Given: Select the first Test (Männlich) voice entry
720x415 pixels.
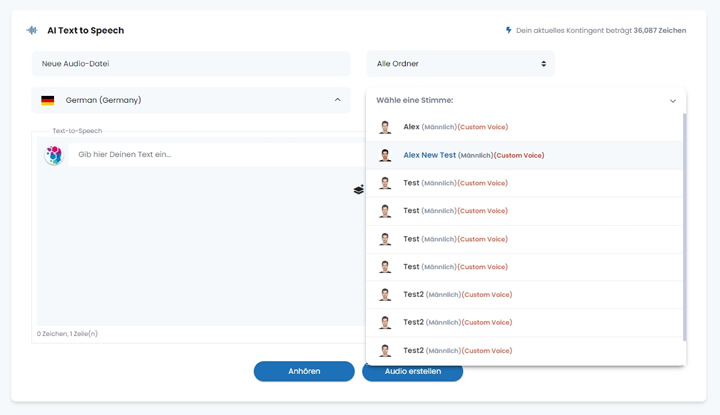Looking at the screenshot, I should click(x=455, y=183).
